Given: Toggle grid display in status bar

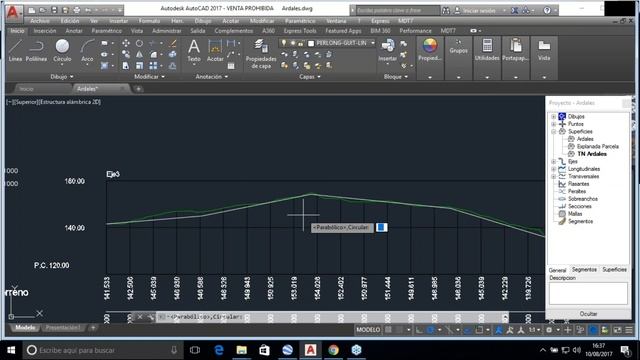Looking at the screenshot, I should [388, 330].
